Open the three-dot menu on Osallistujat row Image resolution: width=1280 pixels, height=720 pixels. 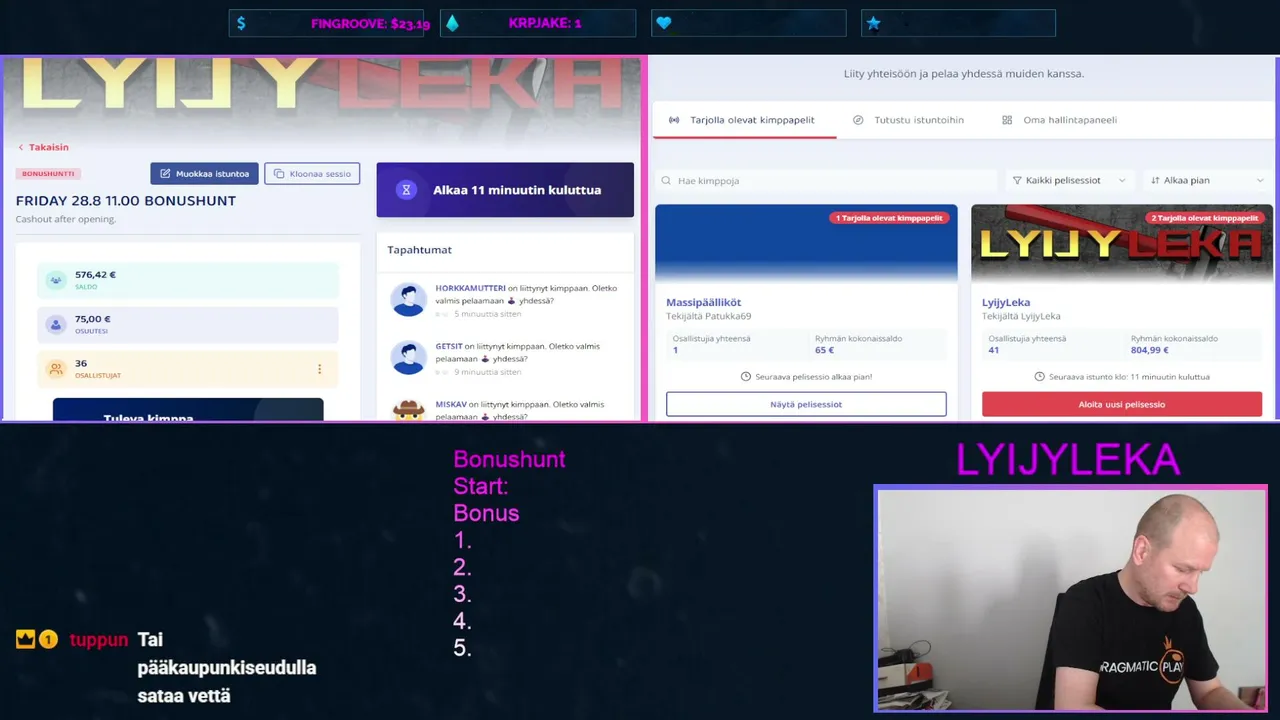(320, 369)
